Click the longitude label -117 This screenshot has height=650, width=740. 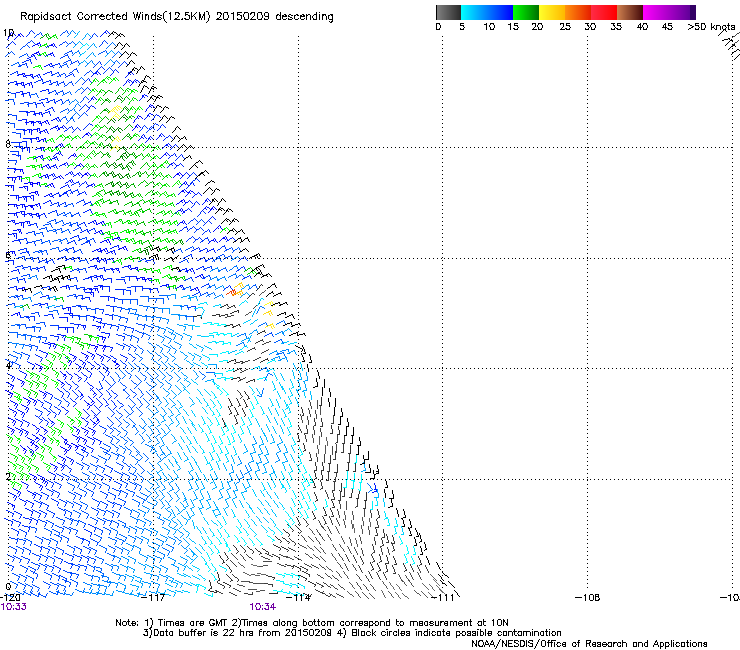(153, 598)
